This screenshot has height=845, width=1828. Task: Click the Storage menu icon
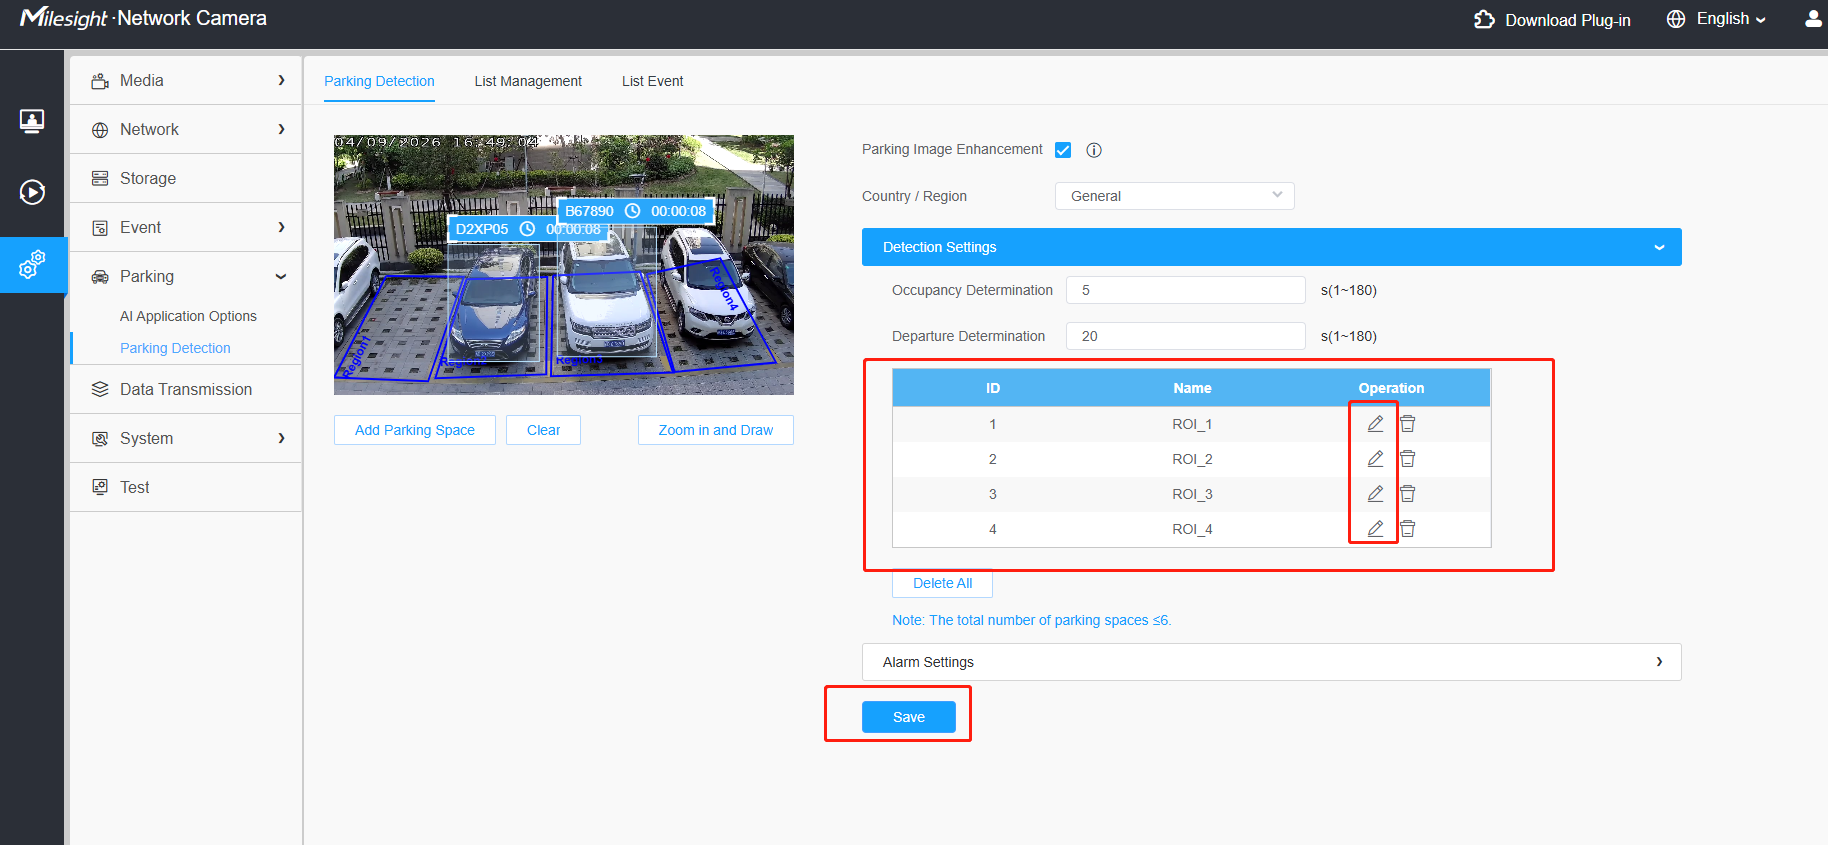coord(100,178)
